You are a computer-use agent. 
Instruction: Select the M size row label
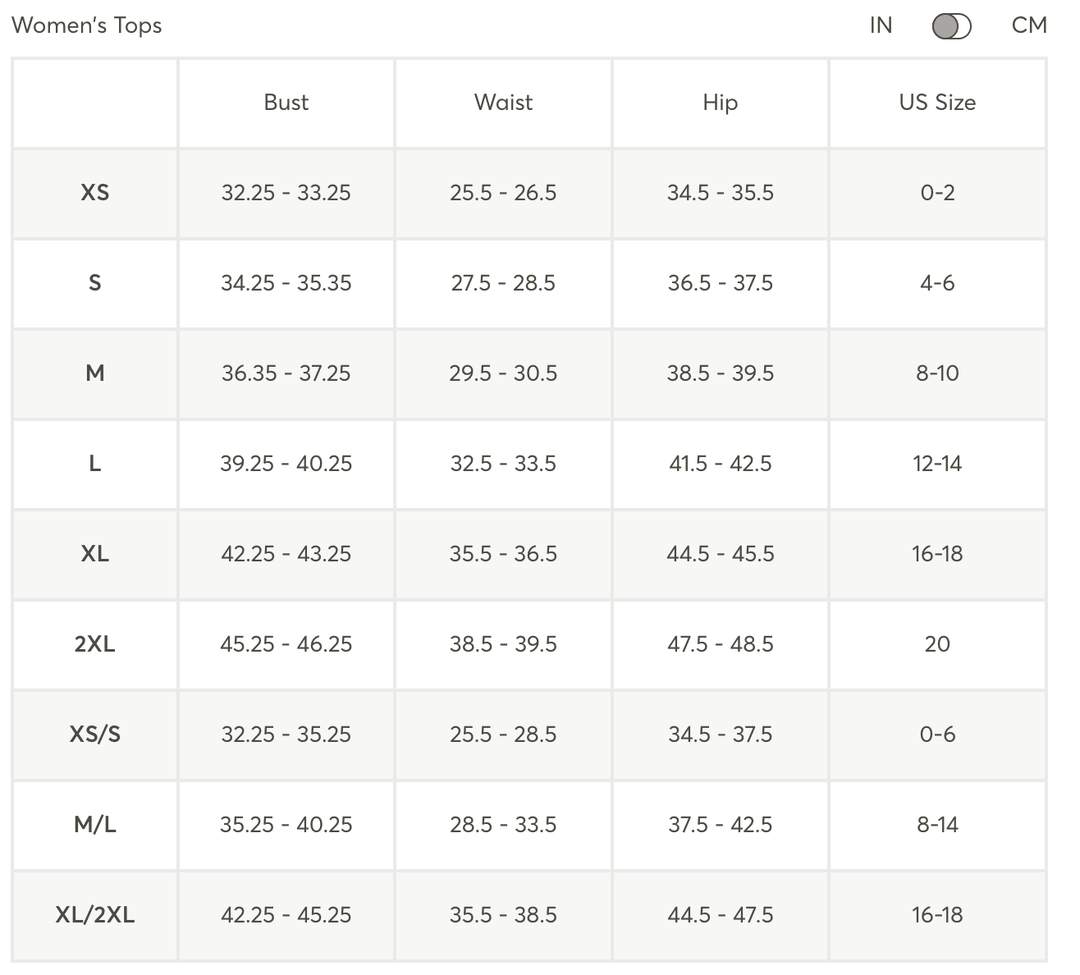tap(95, 373)
